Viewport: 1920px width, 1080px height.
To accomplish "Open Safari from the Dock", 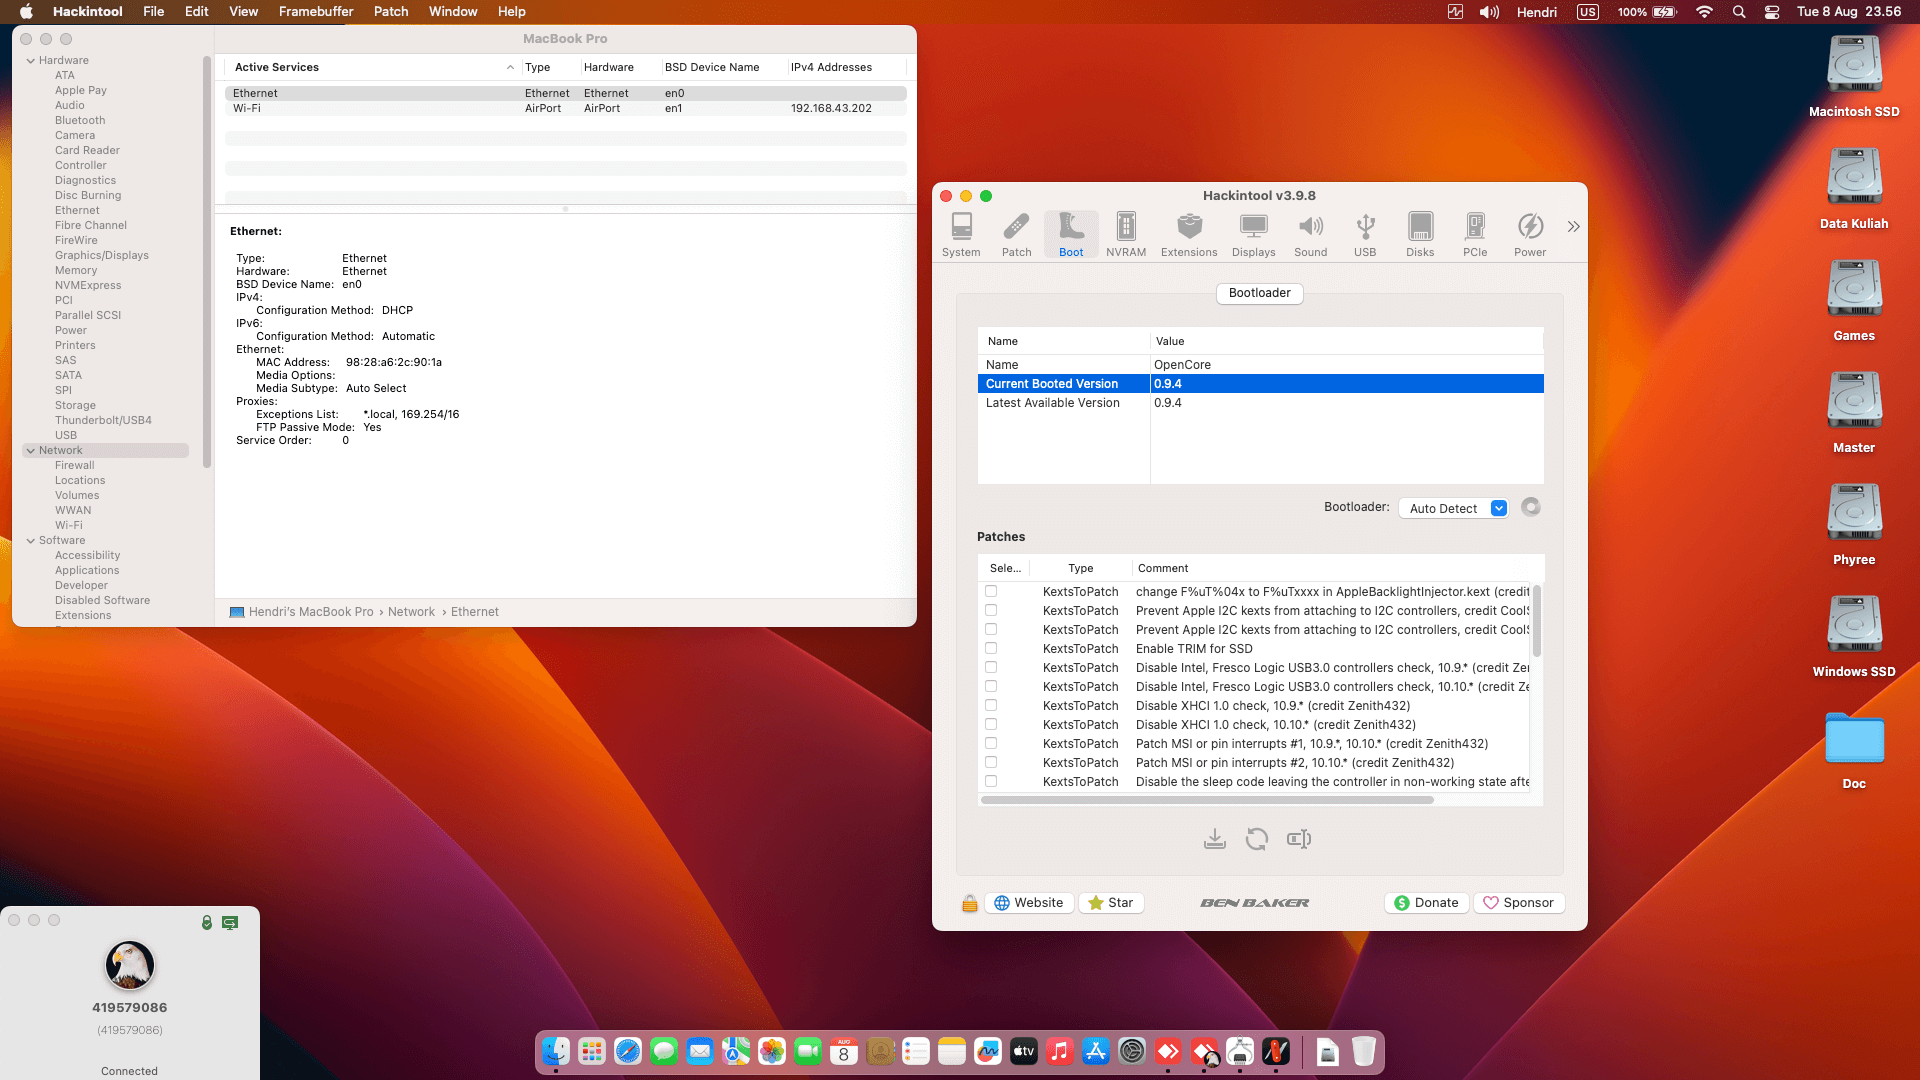I will (628, 1052).
